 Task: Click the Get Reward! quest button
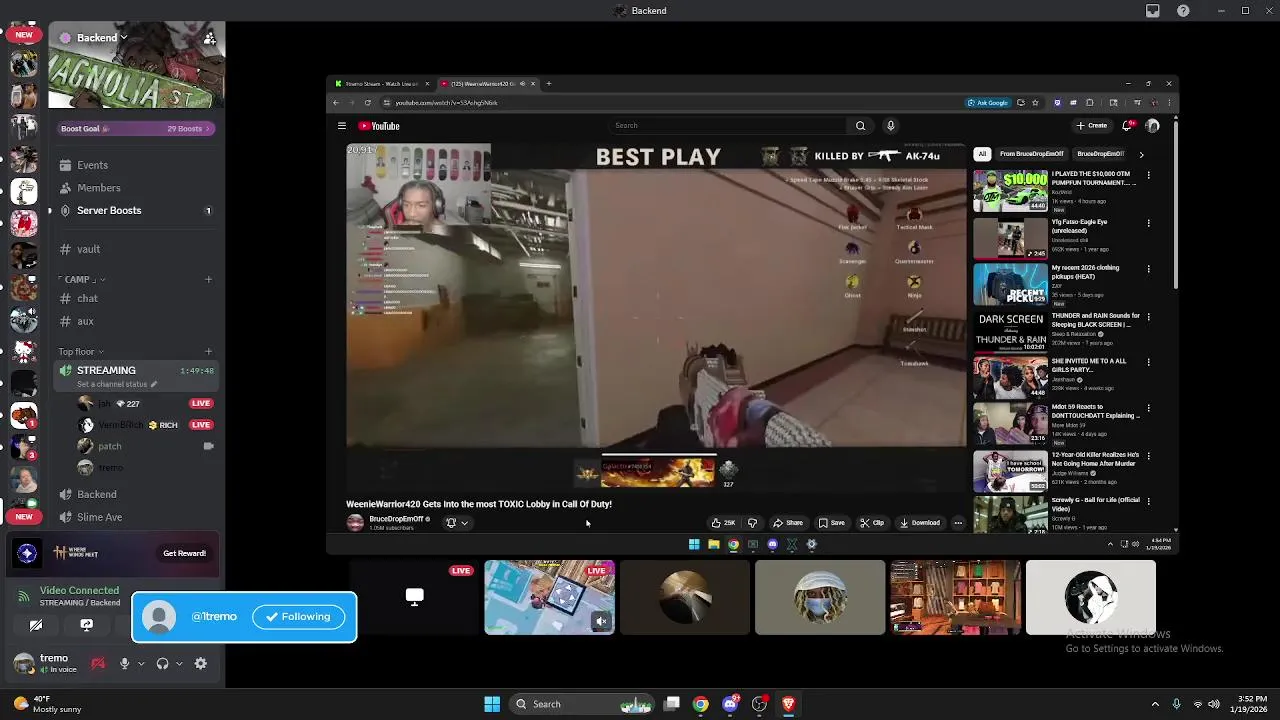click(x=184, y=553)
